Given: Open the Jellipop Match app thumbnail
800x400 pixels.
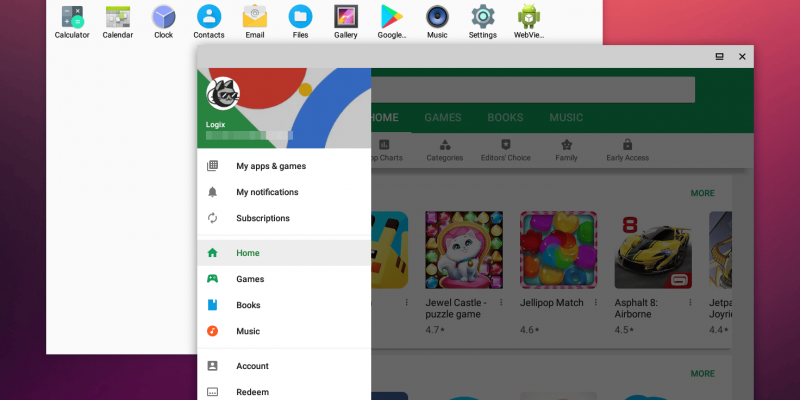Looking at the screenshot, I should click(x=559, y=250).
